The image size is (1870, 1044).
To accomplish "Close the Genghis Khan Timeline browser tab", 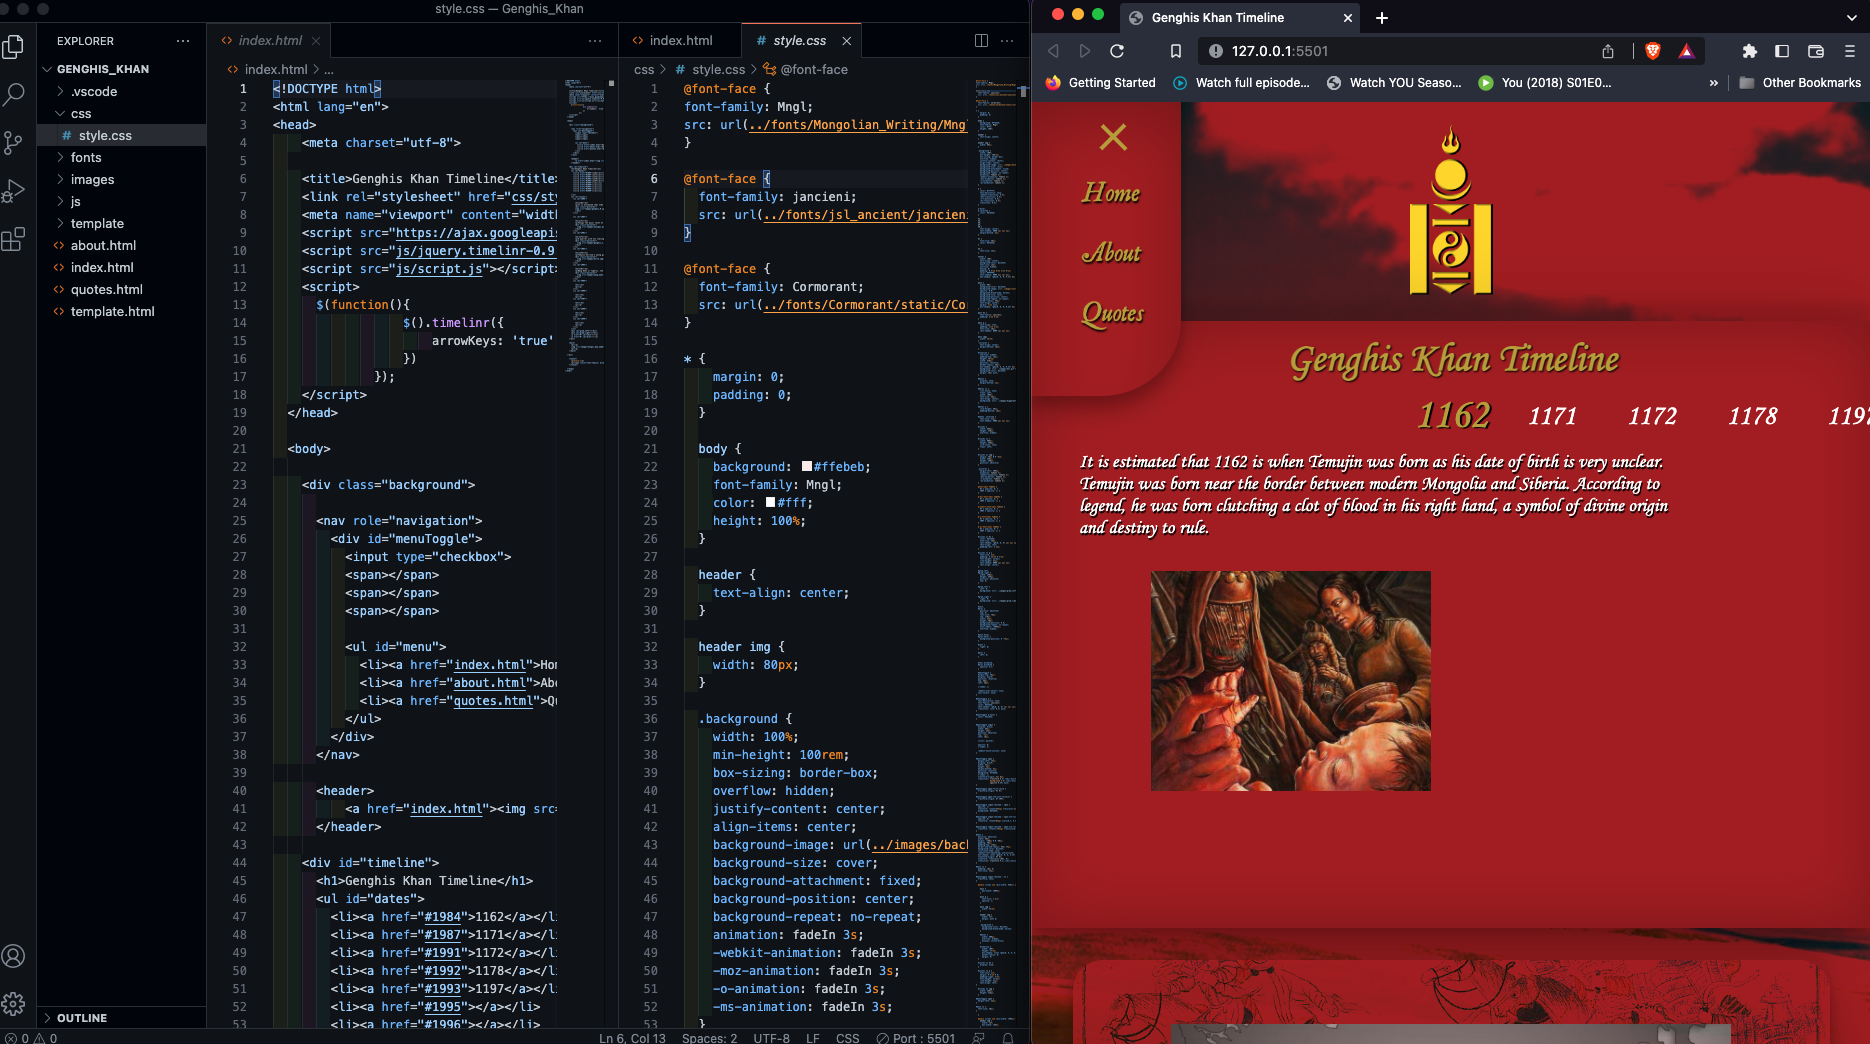I will [x=1348, y=18].
